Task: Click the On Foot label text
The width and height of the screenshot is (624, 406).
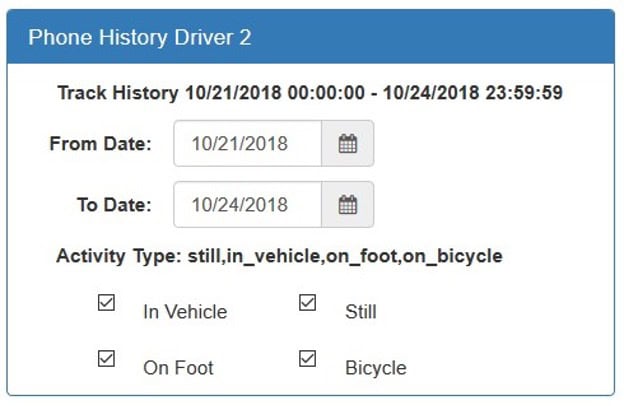Action: click(178, 368)
